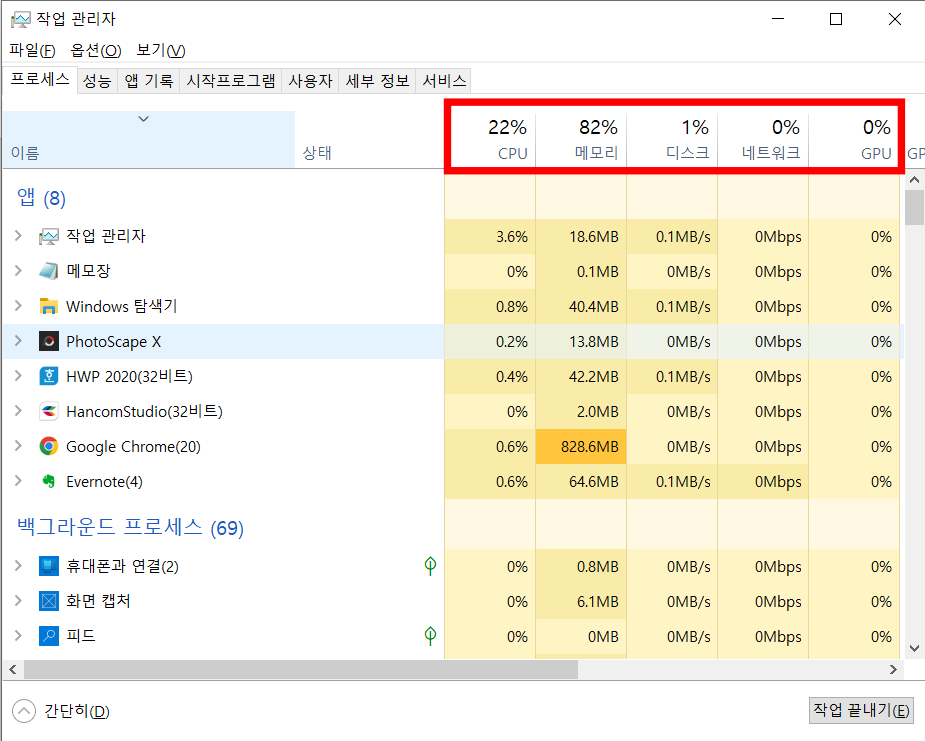The height and width of the screenshot is (741, 925).
Task: Click the 앱 (8) group heading
Action: click(x=41, y=198)
